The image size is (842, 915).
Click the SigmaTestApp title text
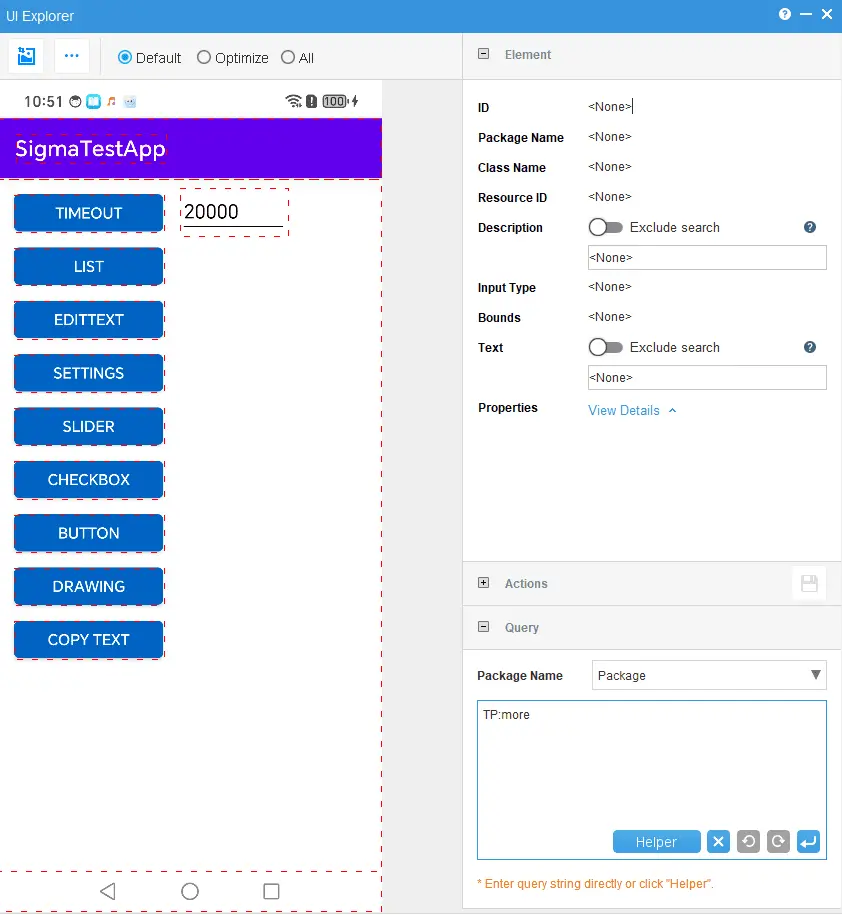pyautogui.click(x=90, y=148)
